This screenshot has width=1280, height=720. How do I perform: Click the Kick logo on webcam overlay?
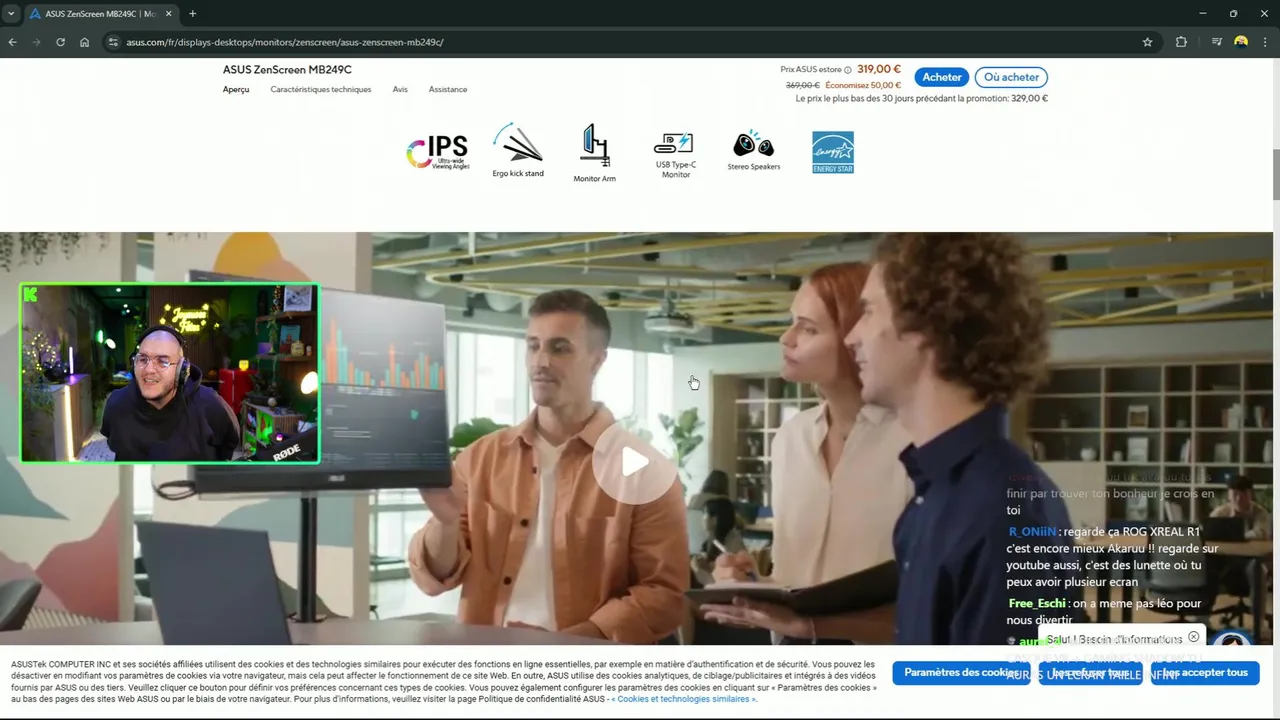pyautogui.click(x=31, y=294)
